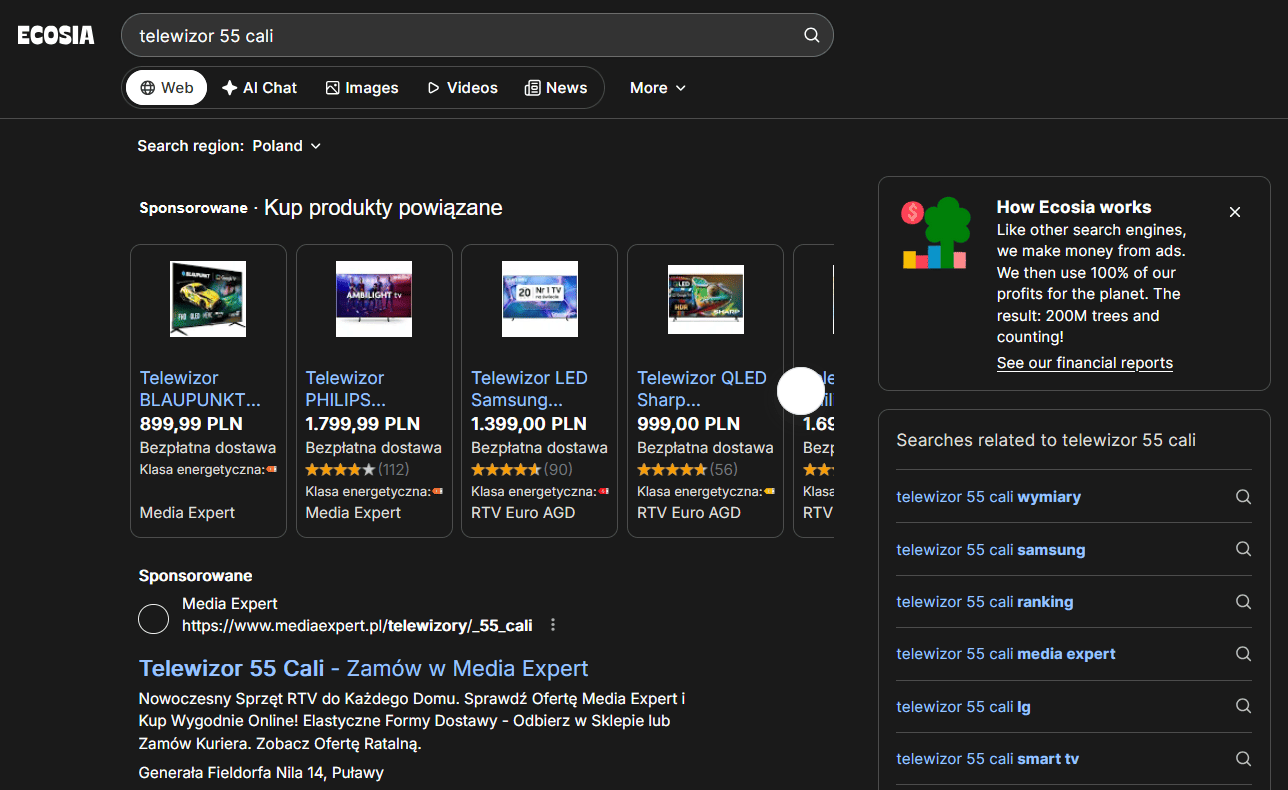This screenshot has height=790, width=1288.
Task: Click magnifier icon beside wymiary suggestion
Action: [1243, 497]
